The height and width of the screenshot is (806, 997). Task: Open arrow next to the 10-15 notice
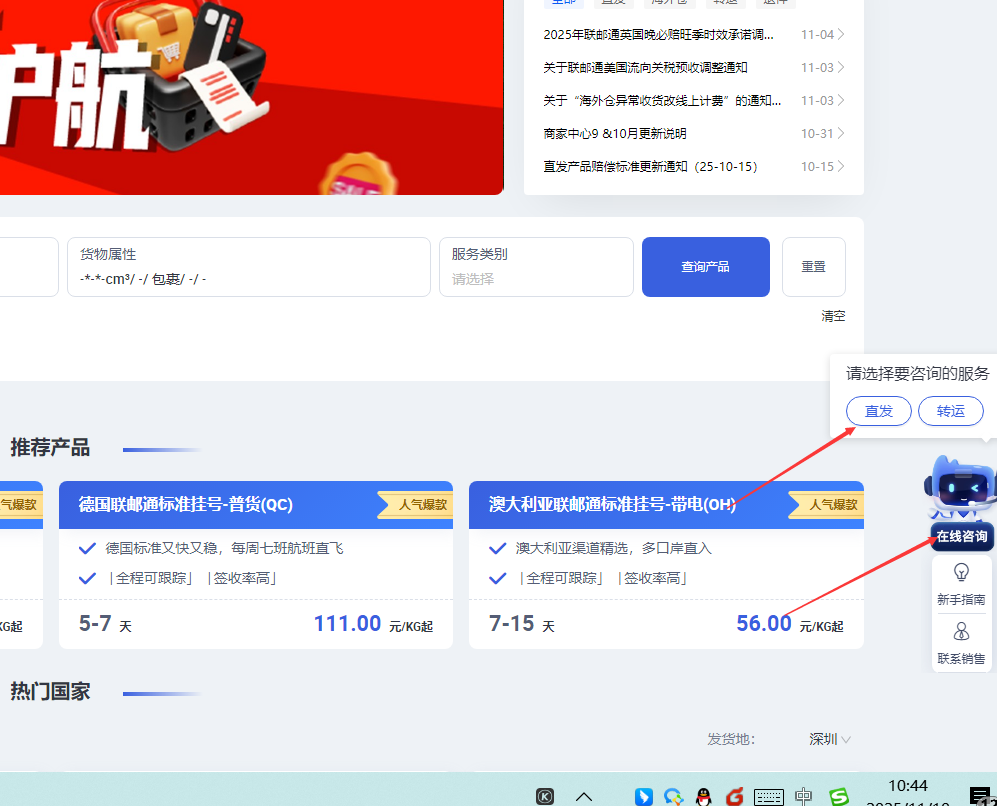(x=841, y=167)
